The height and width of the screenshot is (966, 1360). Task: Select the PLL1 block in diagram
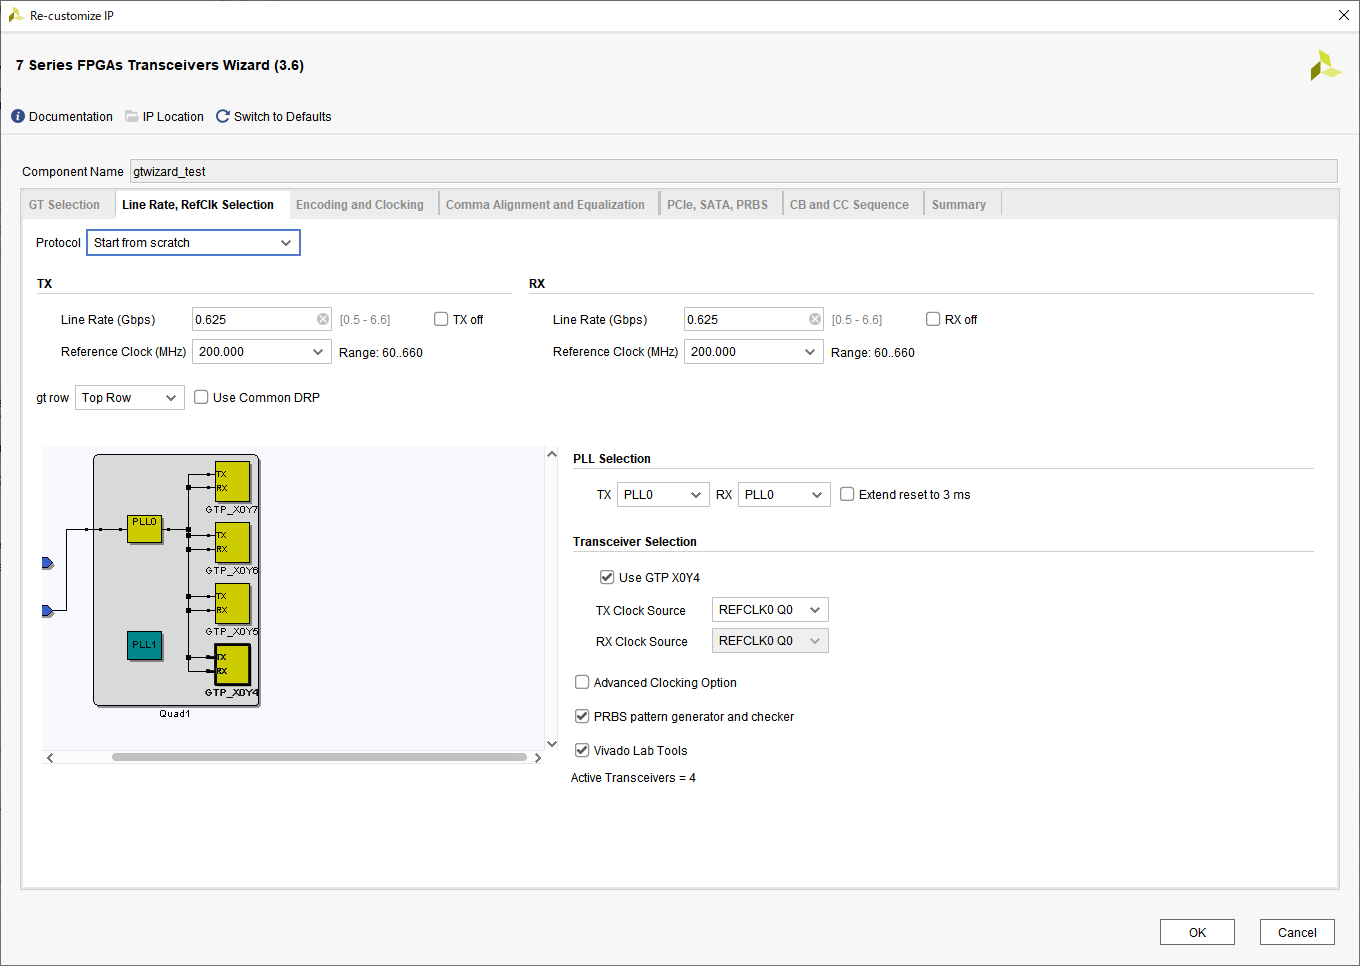pos(145,646)
